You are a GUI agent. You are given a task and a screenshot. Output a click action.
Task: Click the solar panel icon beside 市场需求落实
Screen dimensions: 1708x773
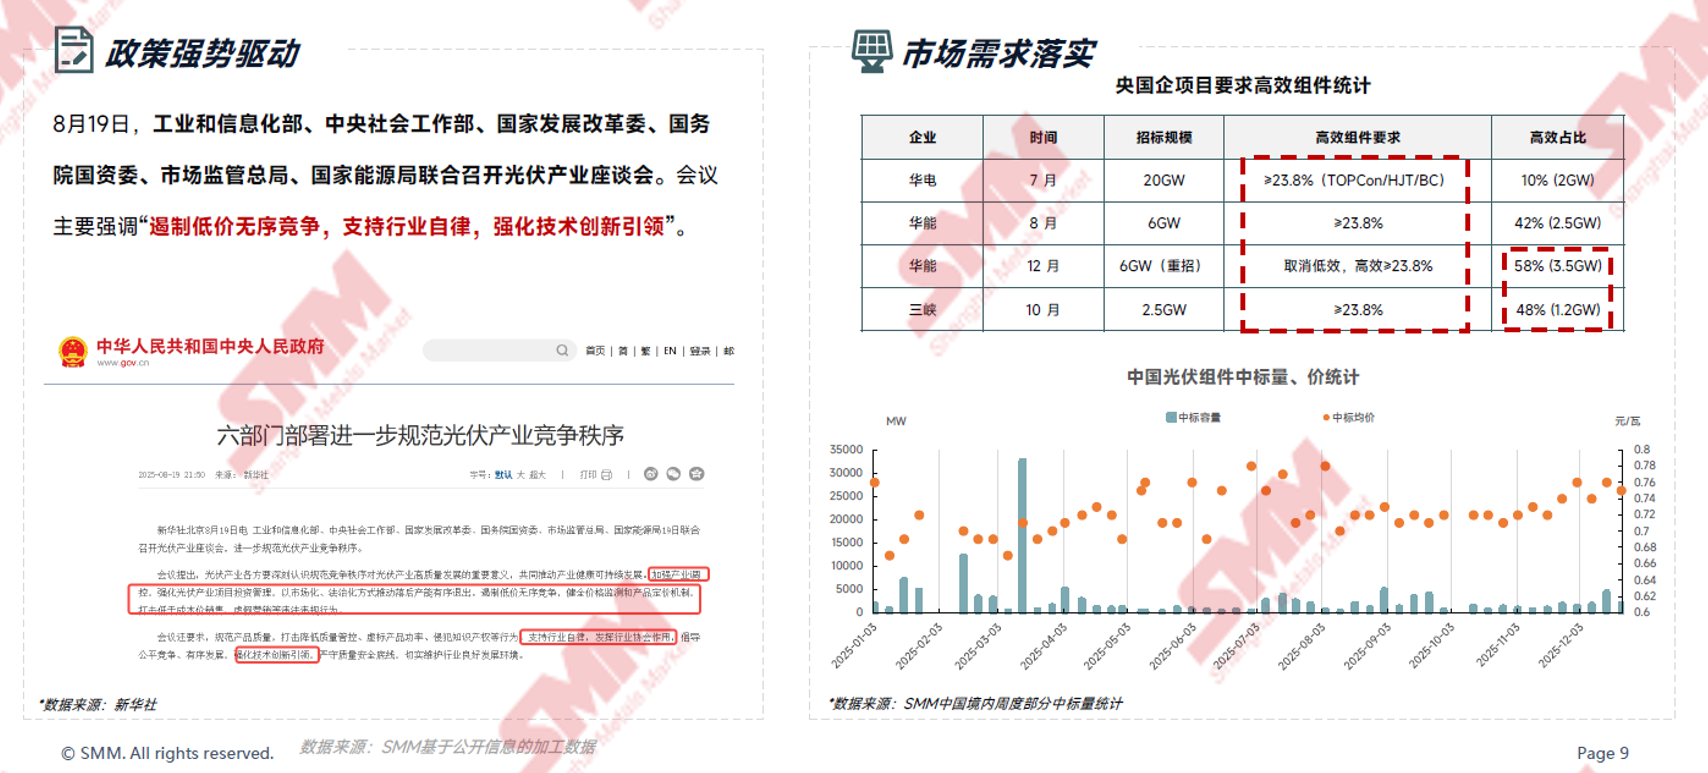871,50
